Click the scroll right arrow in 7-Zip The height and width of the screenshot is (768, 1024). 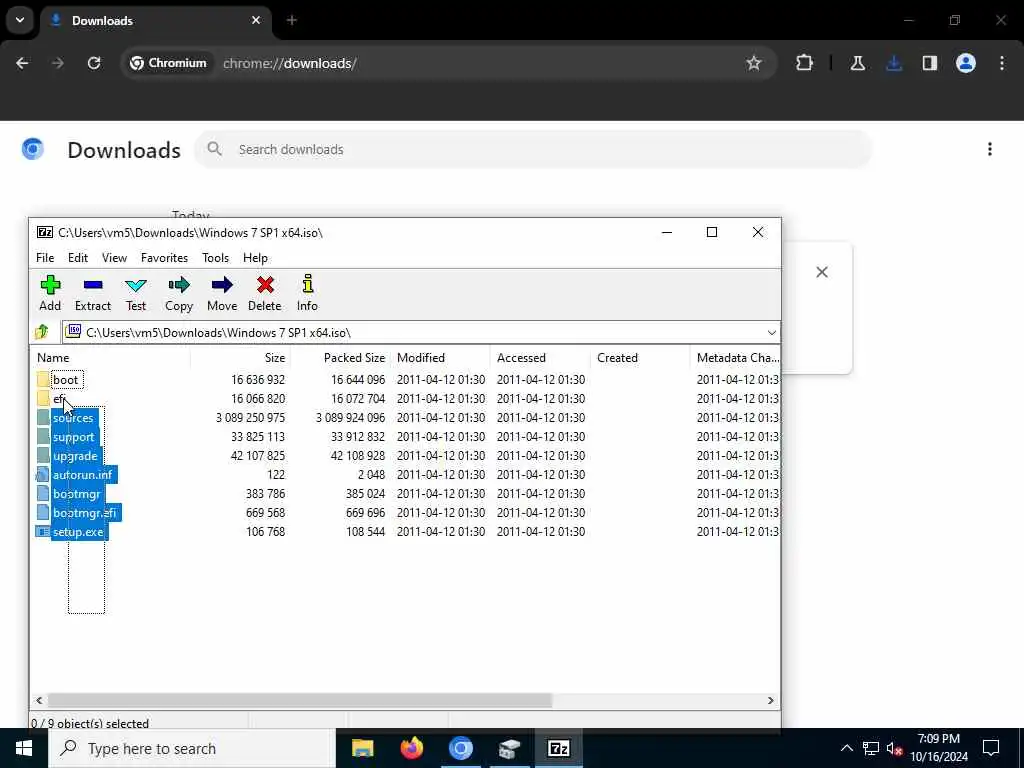pyautogui.click(x=771, y=700)
